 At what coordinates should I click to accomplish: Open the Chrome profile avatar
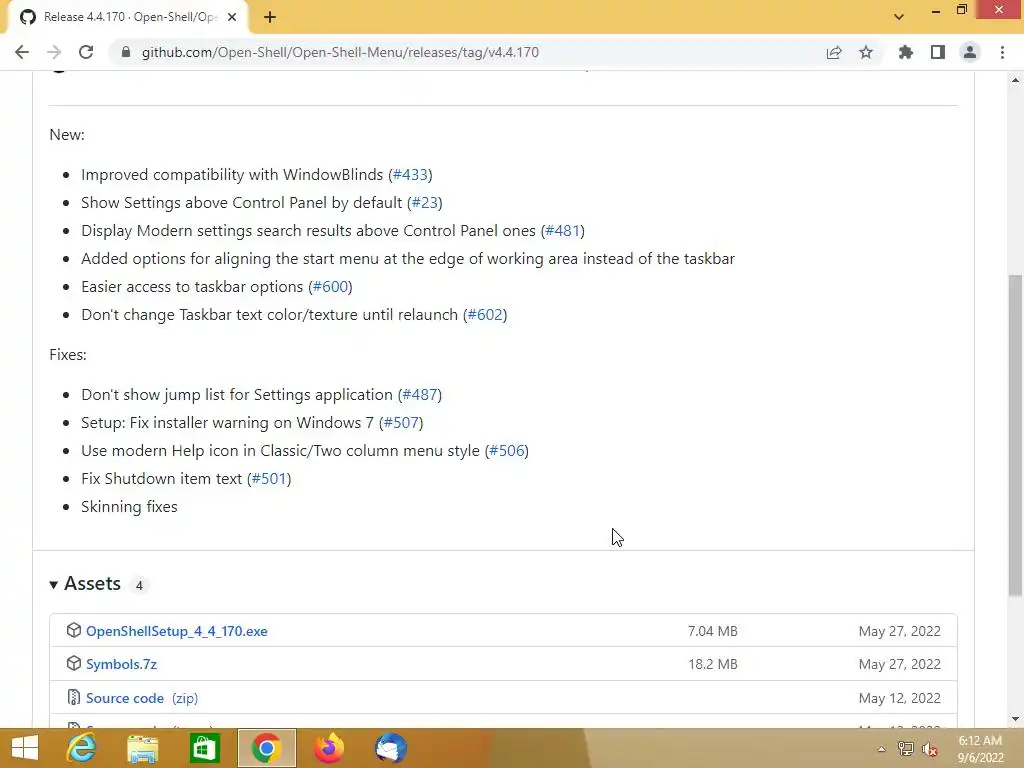point(970,52)
